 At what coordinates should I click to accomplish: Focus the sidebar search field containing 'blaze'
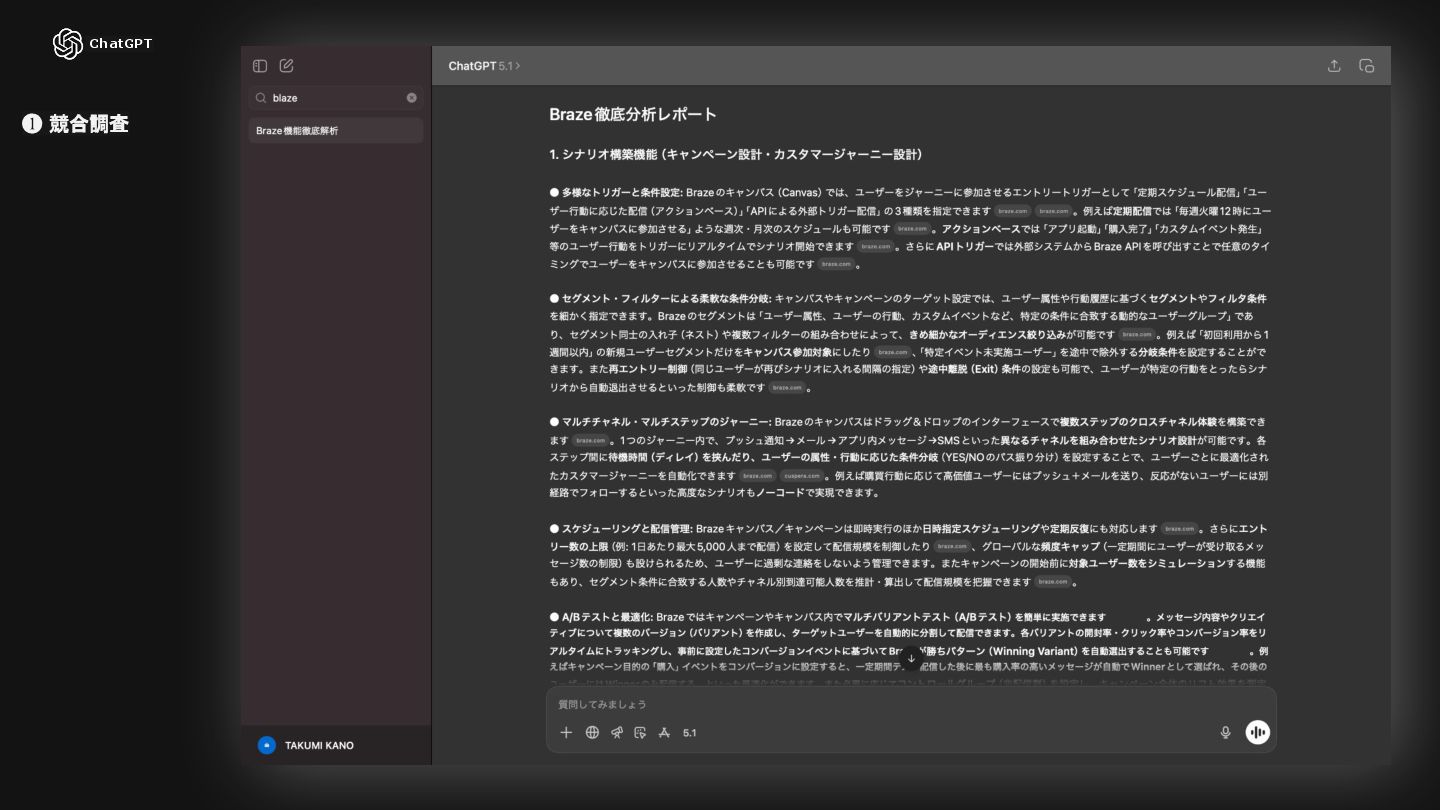pyautogui.click(x=336, y=98)
